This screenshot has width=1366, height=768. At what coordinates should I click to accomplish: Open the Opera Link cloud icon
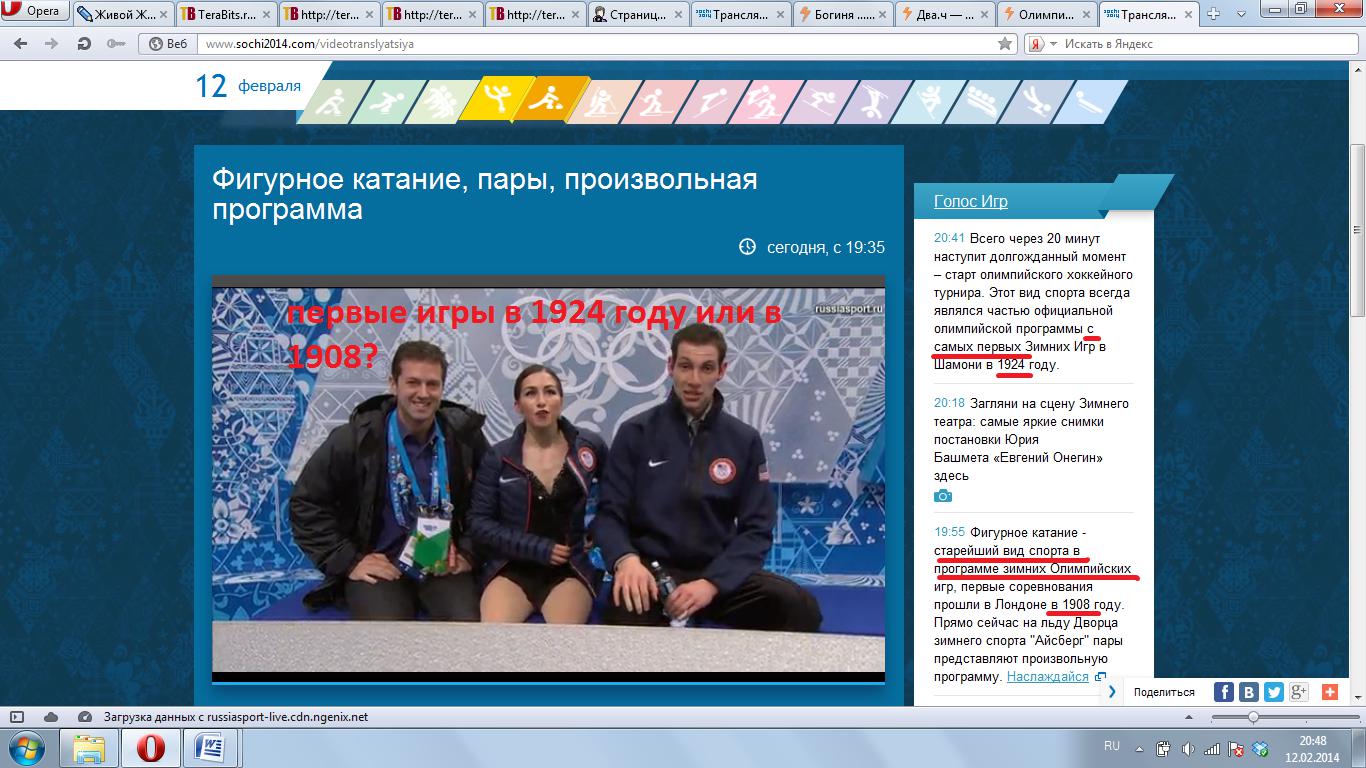(51, 717)
